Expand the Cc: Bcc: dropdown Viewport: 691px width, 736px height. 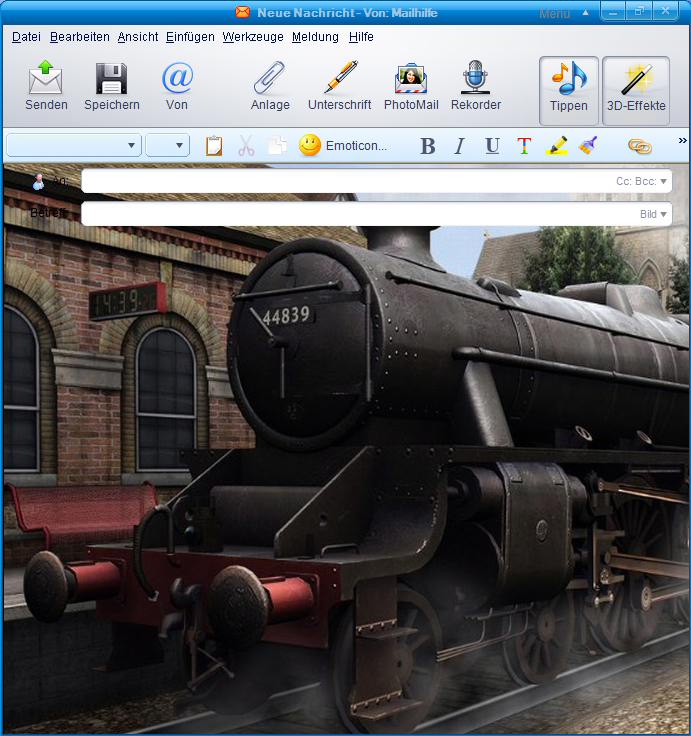pos(641,181)
